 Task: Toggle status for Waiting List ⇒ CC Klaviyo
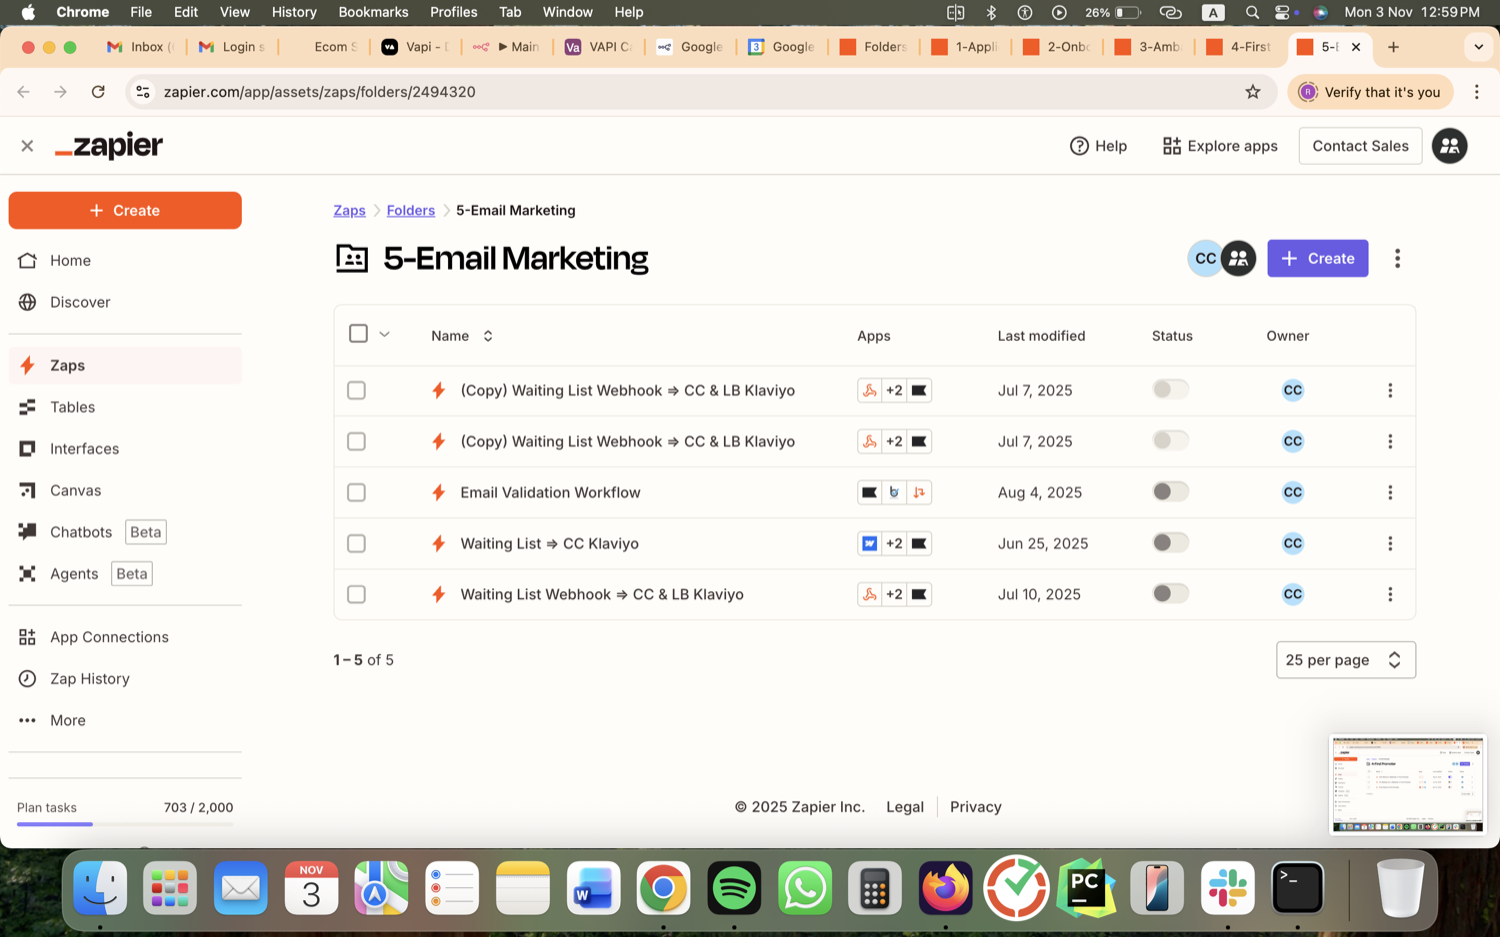tap(1170, 542)
